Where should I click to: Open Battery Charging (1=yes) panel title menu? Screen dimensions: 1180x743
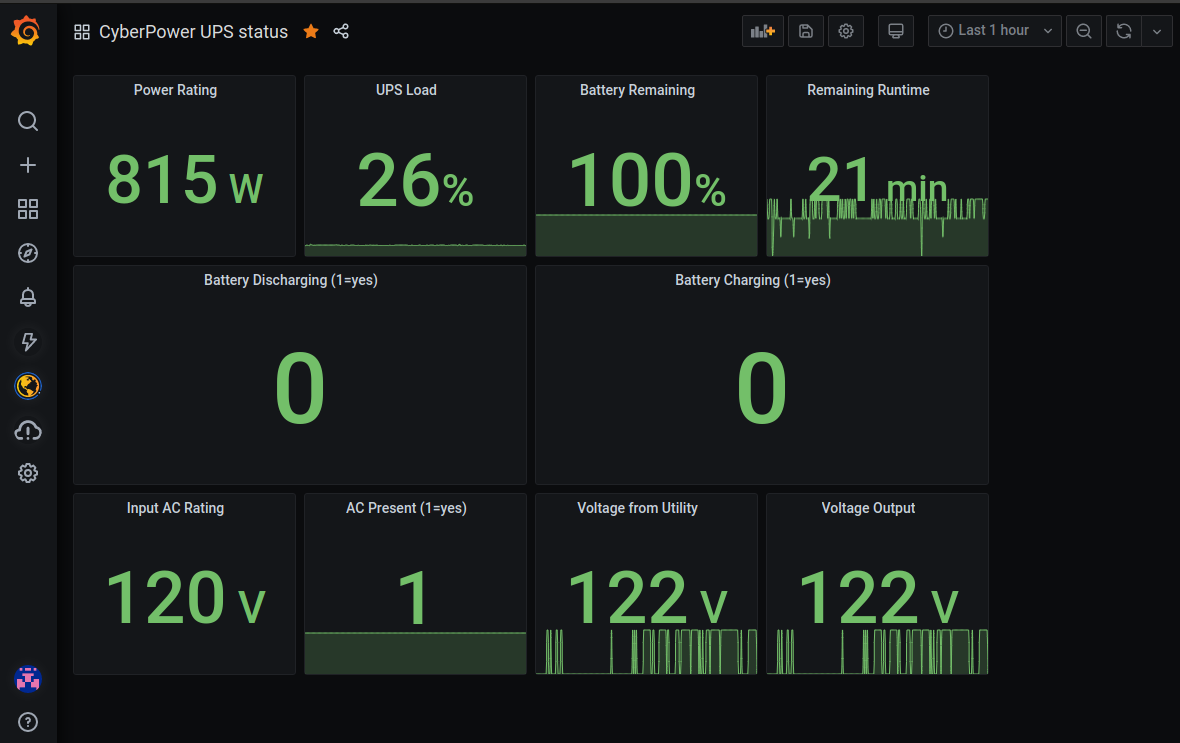coord(753,280)
